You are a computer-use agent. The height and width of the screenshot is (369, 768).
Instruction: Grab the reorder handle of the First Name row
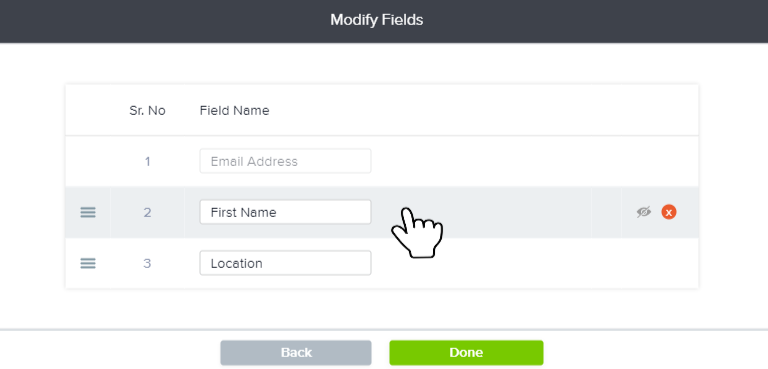[88, 212]
